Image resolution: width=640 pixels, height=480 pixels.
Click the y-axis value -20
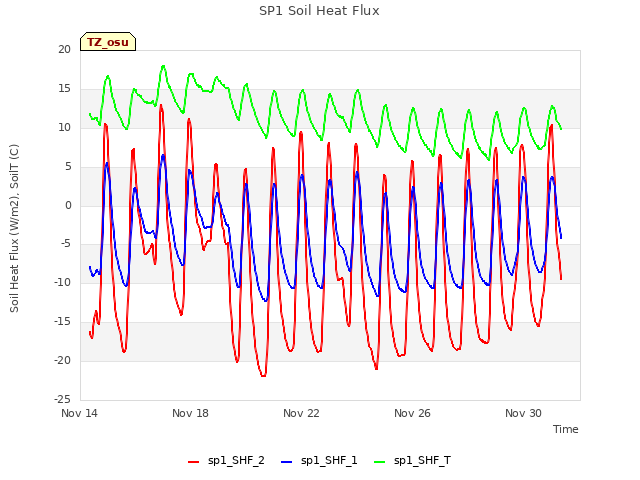click(x=62, y=360)
